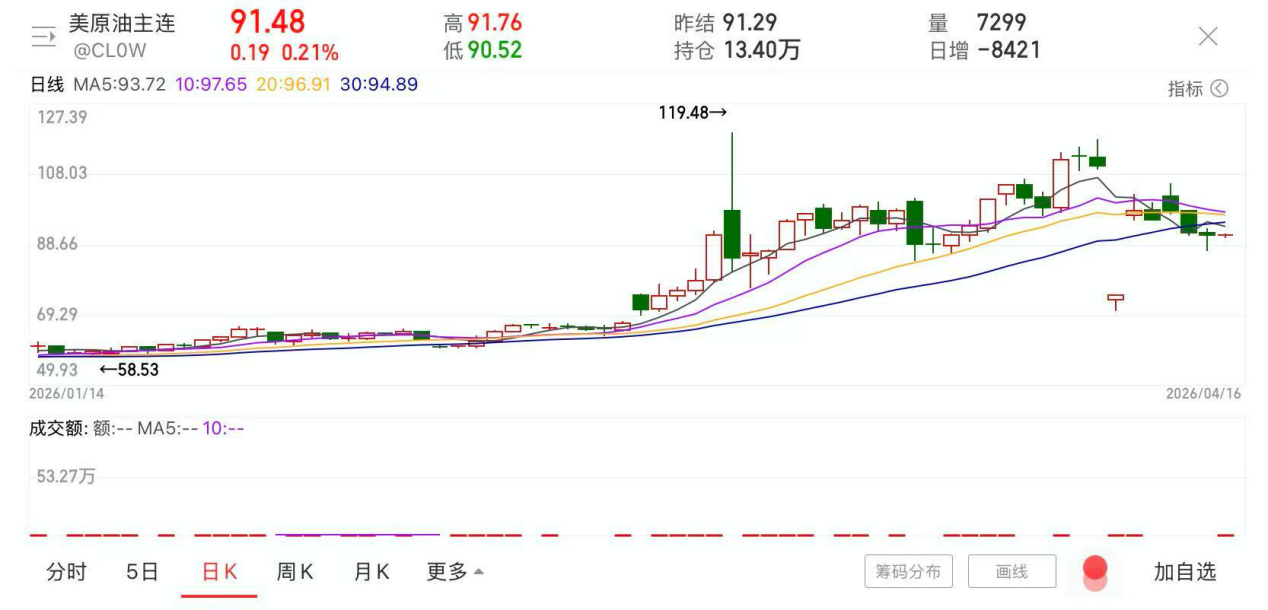Open the 日线 timeframe label

click(x=47, y=85)
